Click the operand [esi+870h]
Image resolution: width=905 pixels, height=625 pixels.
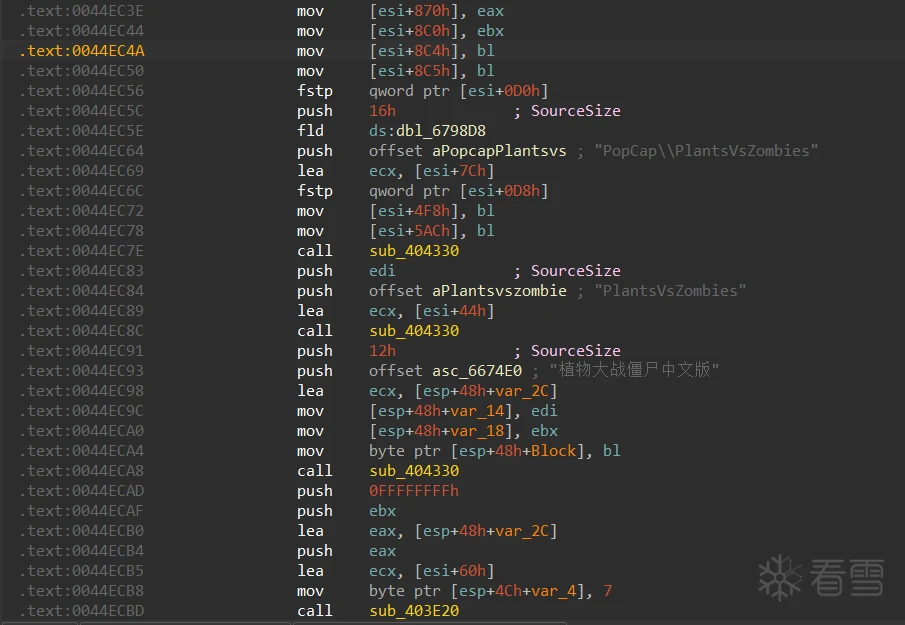[x=414, y=11]
